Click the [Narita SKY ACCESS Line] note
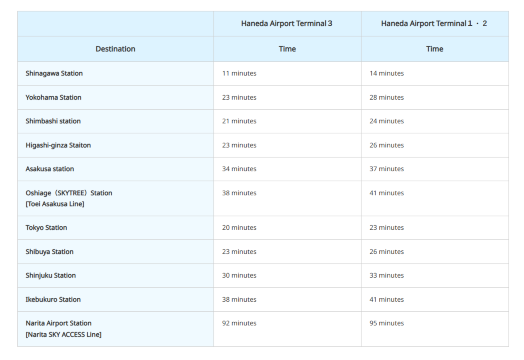 coord(63,334)
